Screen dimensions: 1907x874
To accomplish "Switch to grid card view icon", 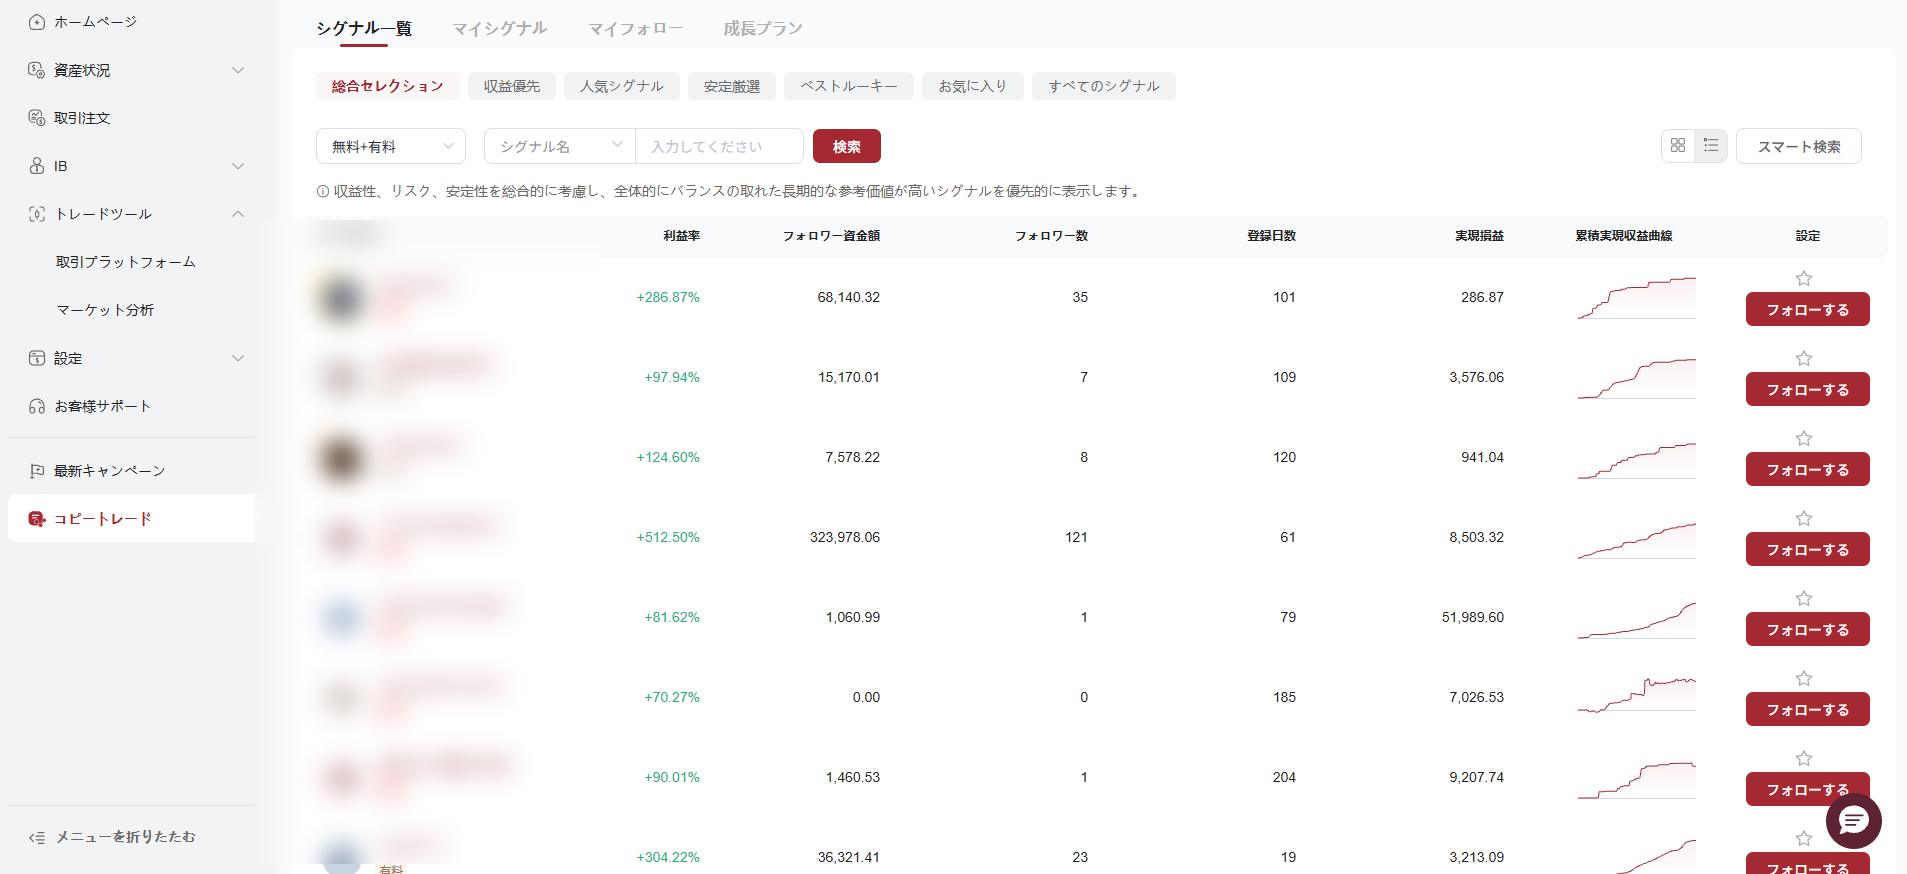I will [1678, 146].
